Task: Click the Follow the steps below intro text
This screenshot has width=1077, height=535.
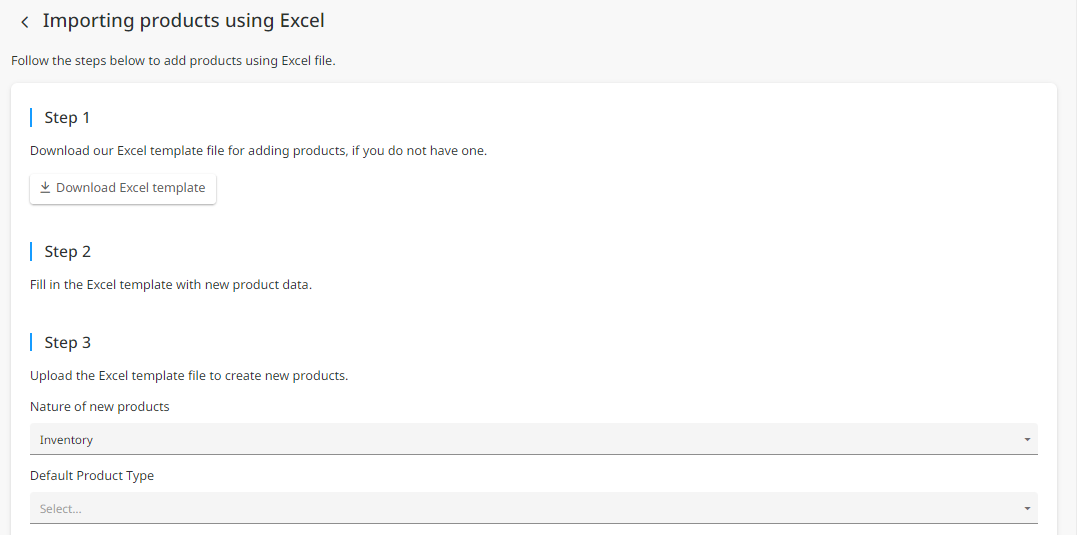Action: coord(173,60)
